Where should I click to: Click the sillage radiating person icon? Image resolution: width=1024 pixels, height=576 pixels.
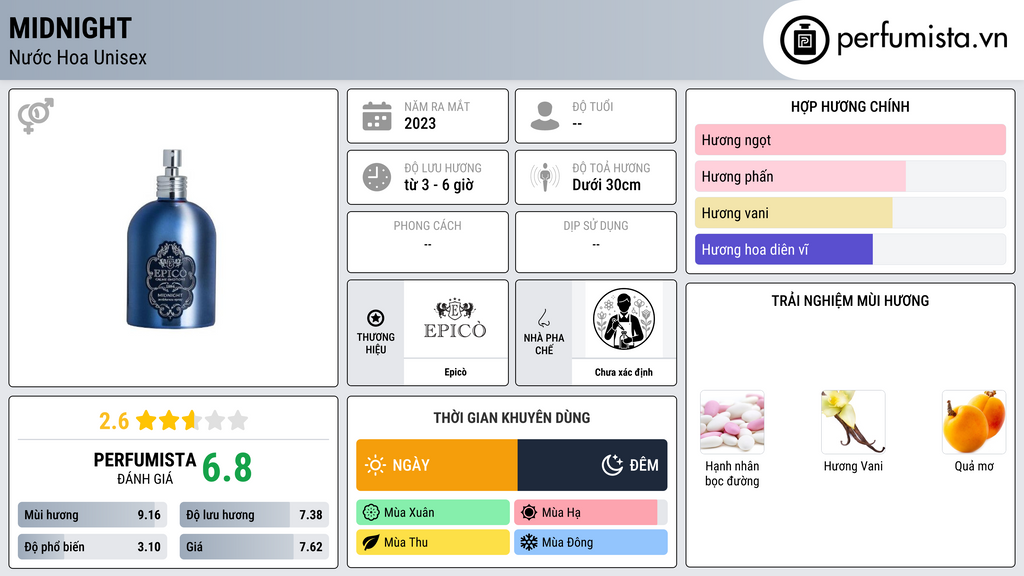tap(545, 177)
